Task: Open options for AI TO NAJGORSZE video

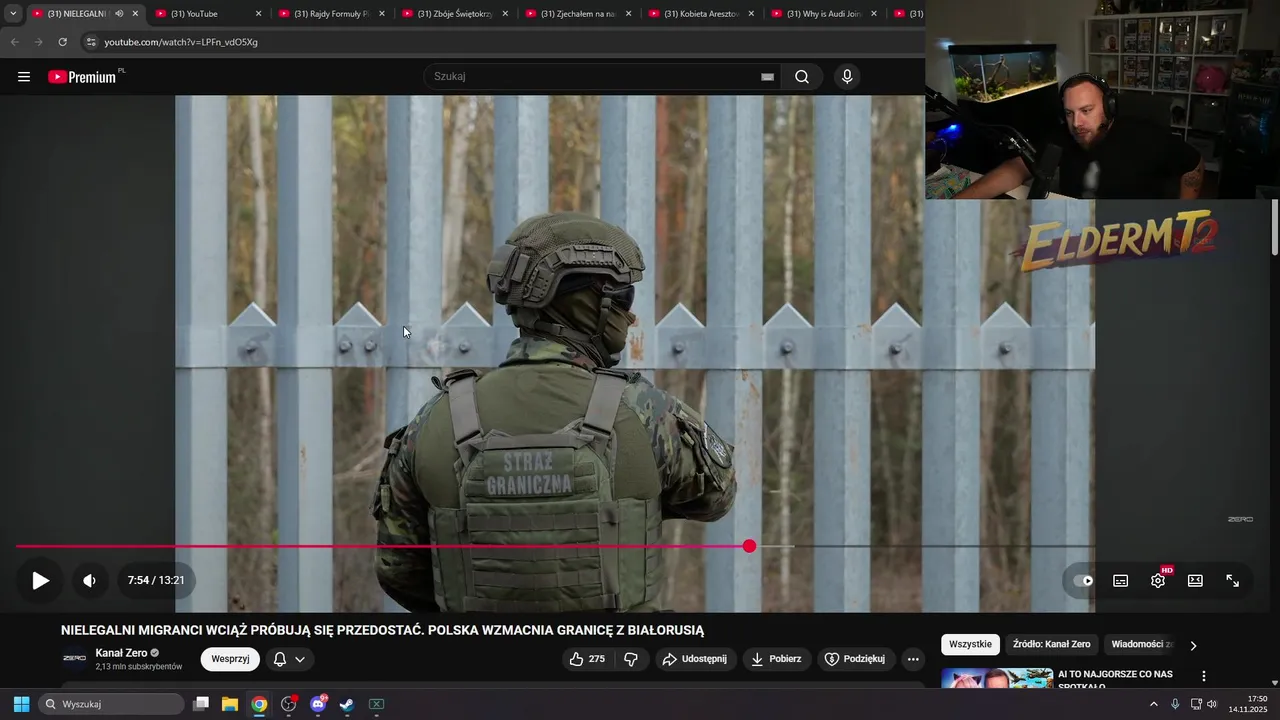Action: (1204, 677)
